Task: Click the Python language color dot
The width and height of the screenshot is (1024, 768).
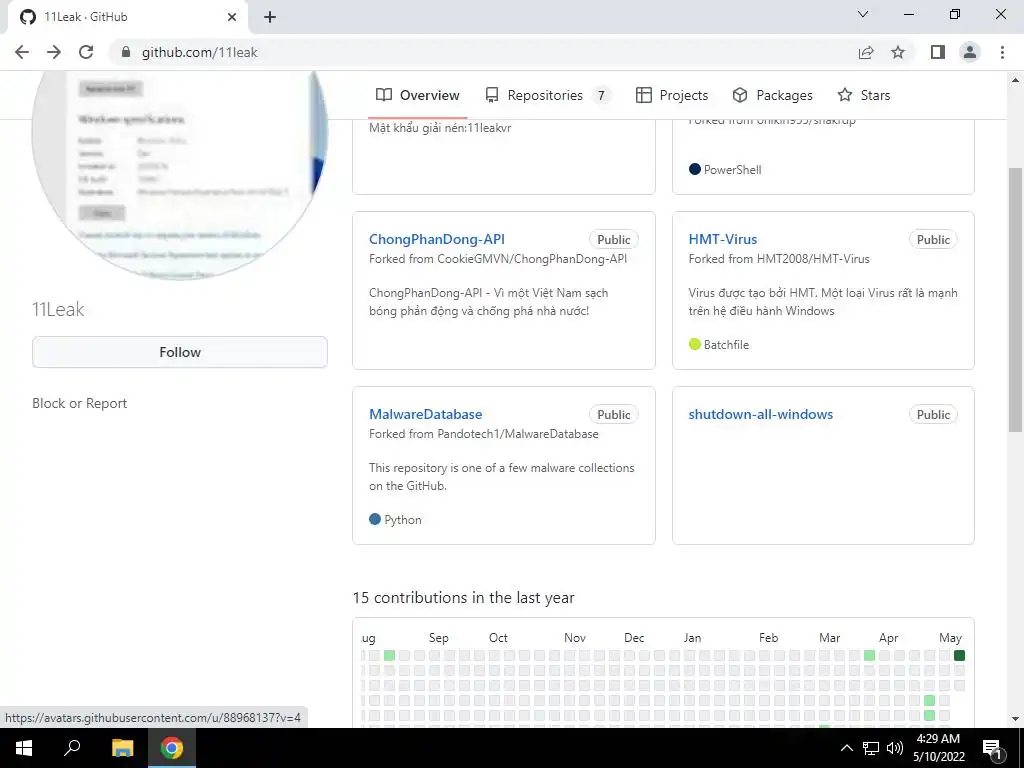Action: (375, 519)
